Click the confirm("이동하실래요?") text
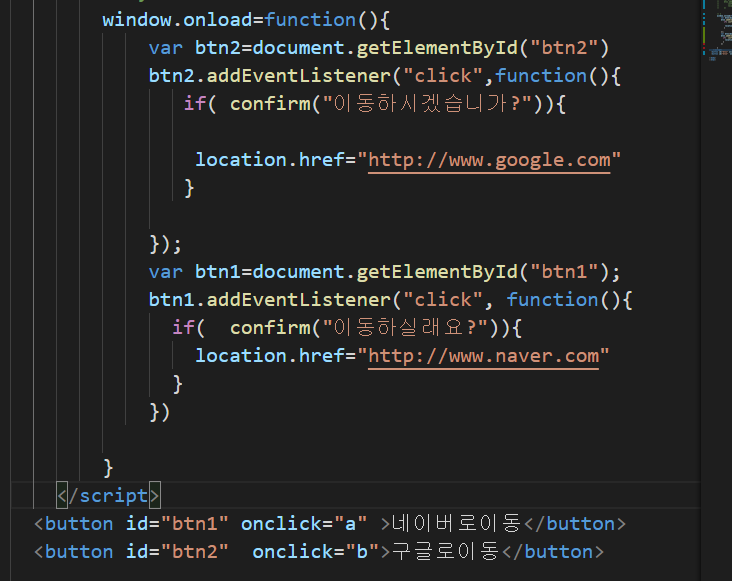The height and width of the screenshot is (581, 732). coord(364,328)
